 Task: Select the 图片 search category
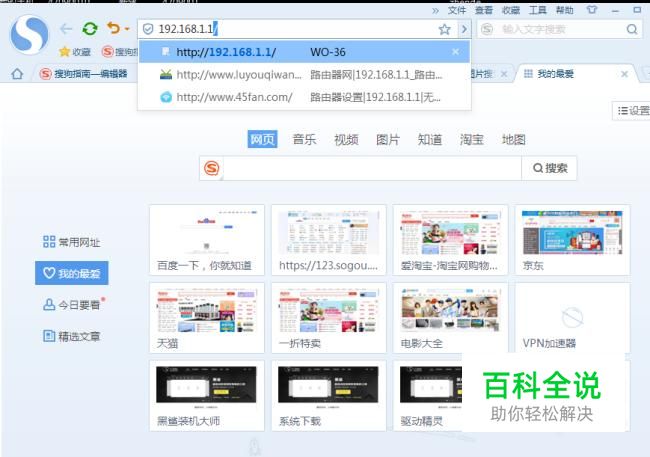(388, 139)
